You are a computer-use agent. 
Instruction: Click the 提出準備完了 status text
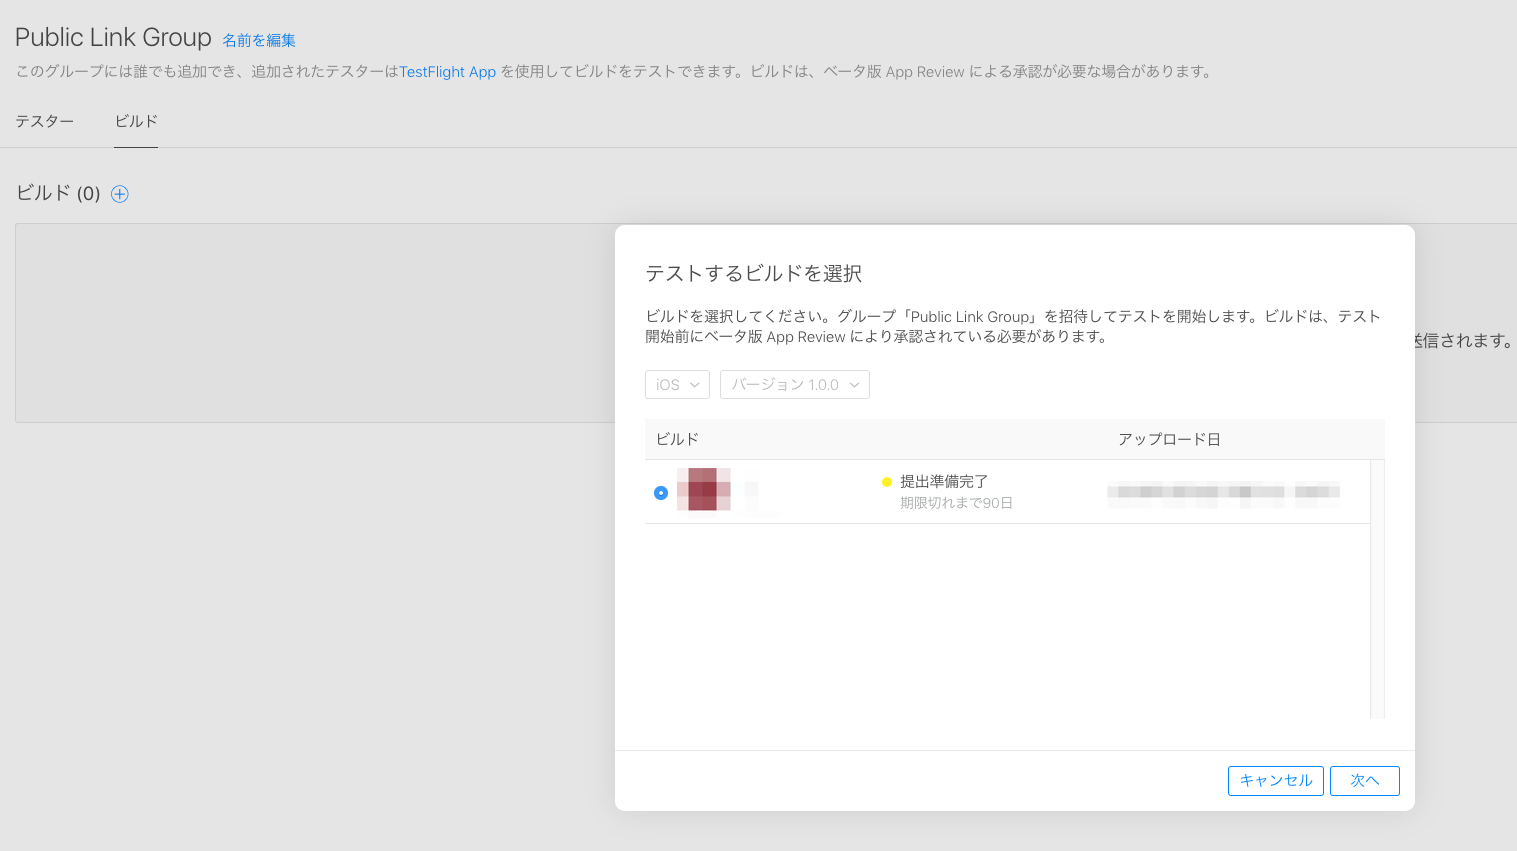pos(944,481)
